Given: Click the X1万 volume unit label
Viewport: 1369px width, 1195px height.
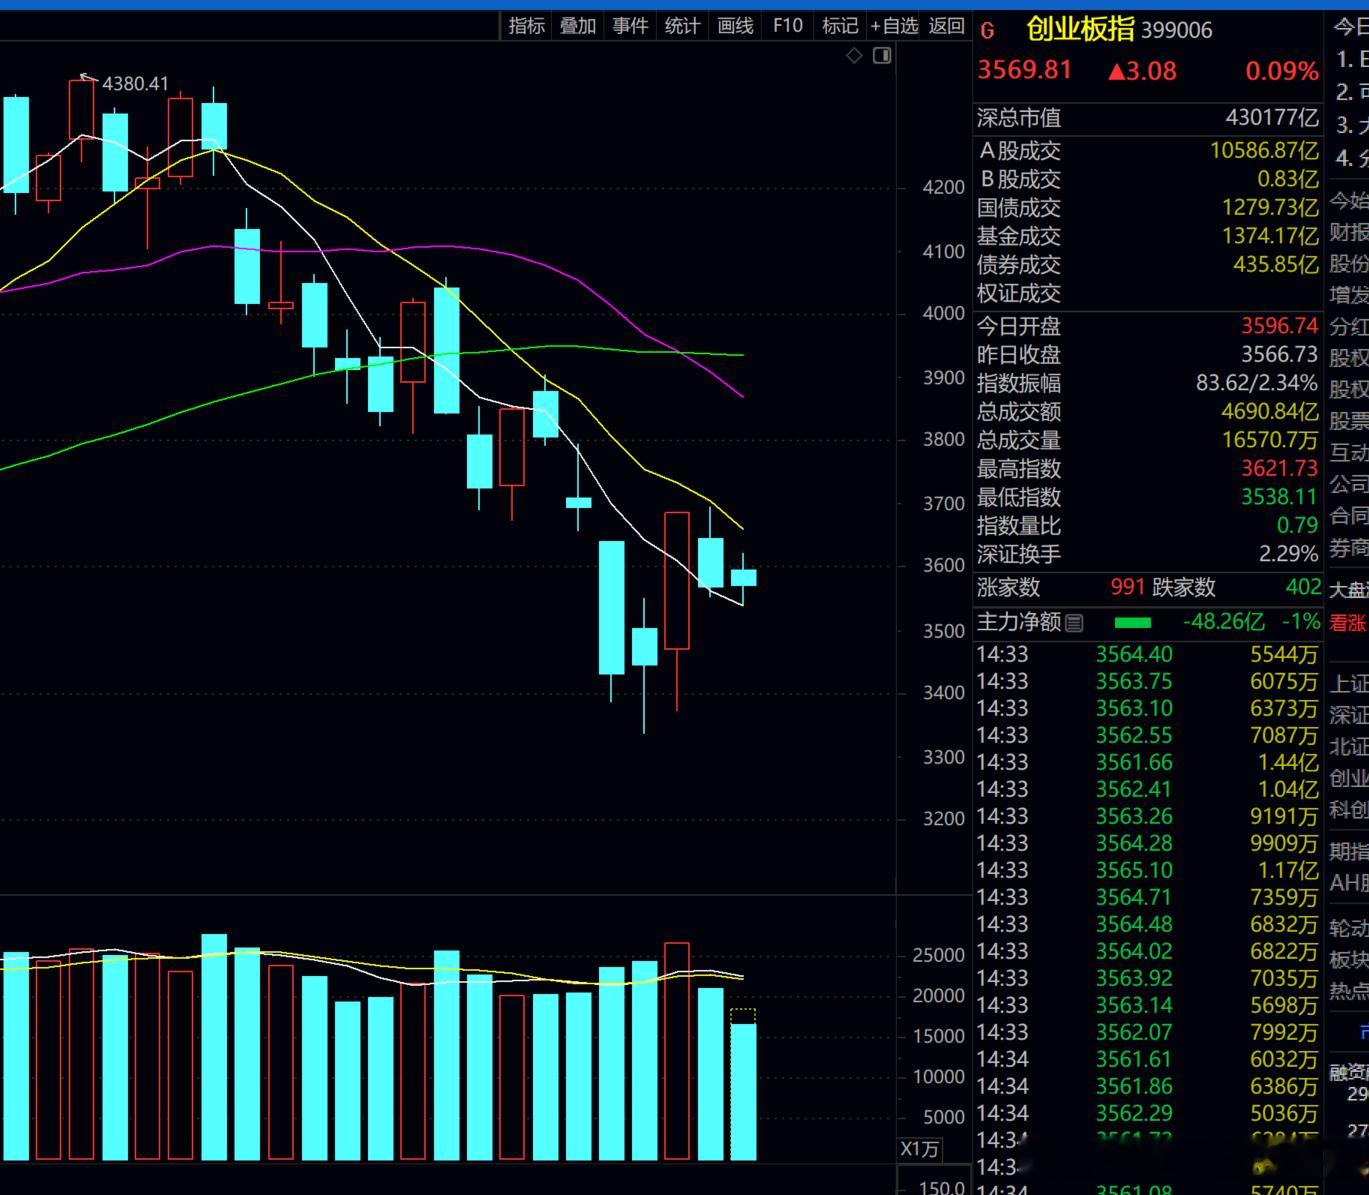Looking at the screenshot, I should [920, 1149].
